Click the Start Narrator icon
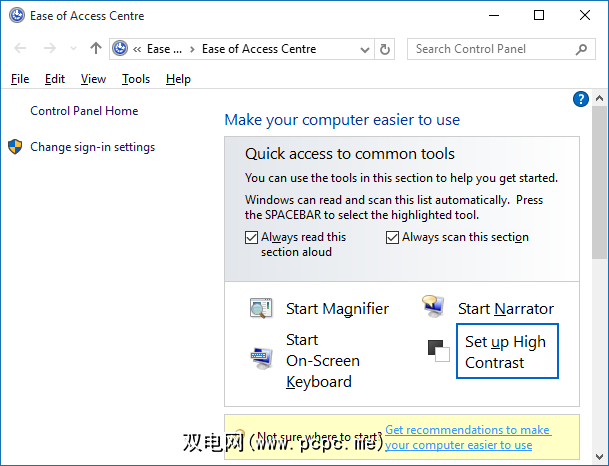The width and height of the screenshot is (609, 466). 433,306
